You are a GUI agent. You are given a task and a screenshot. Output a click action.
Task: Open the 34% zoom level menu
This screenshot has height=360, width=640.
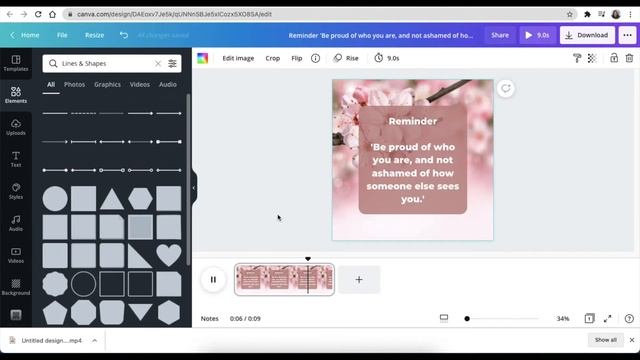point(563,319)
